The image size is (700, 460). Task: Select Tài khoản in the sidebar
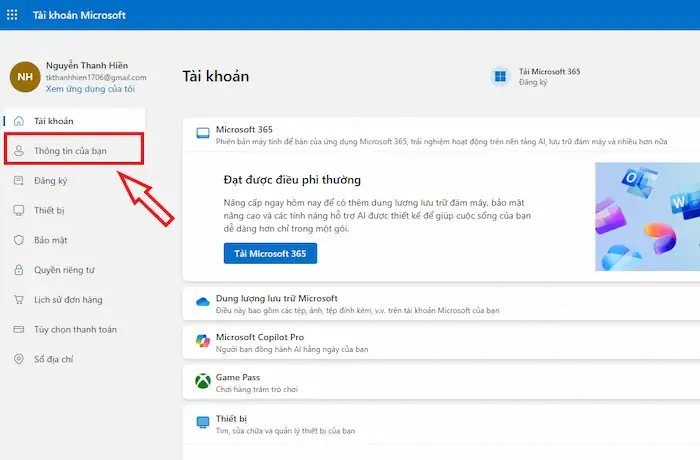tap(74, 121)
